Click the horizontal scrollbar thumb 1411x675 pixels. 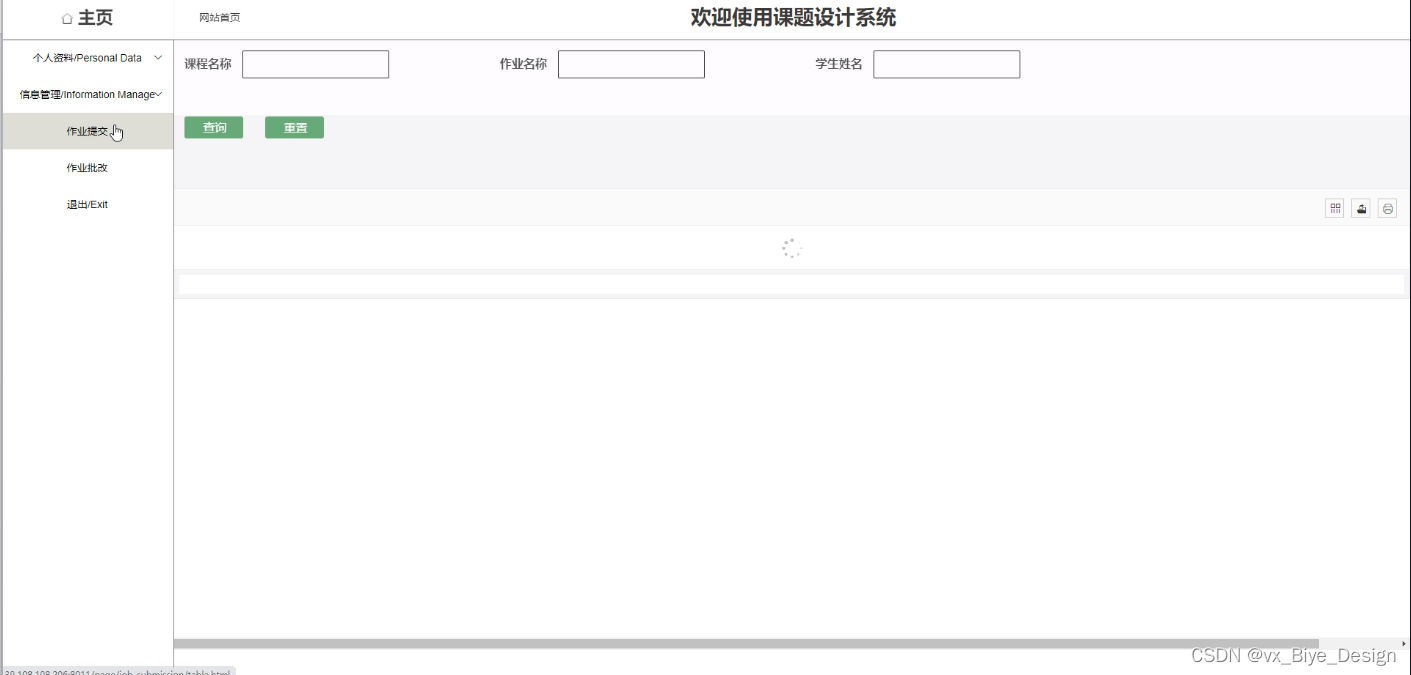(x=746, y=644)
